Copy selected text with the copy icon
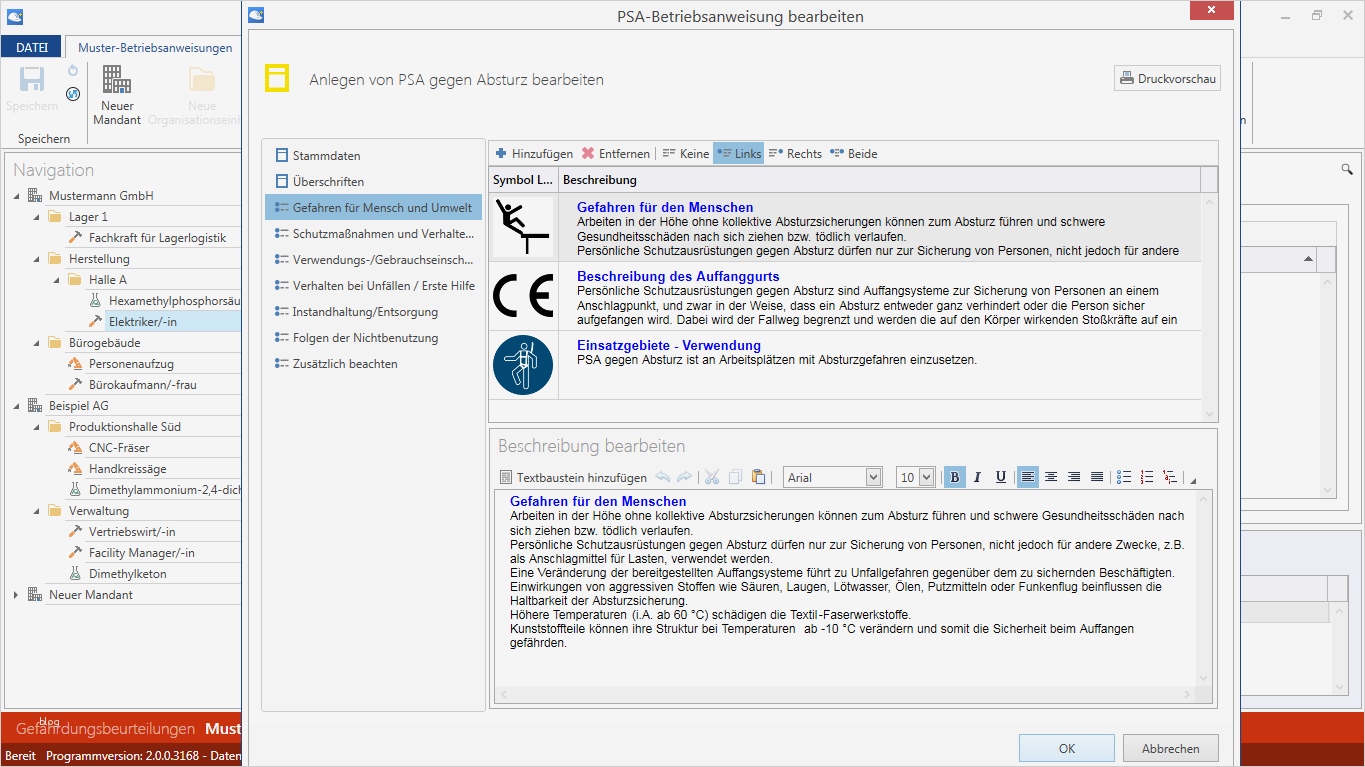The height and width of the screenshot is (767, 1365). pos(735,477)
